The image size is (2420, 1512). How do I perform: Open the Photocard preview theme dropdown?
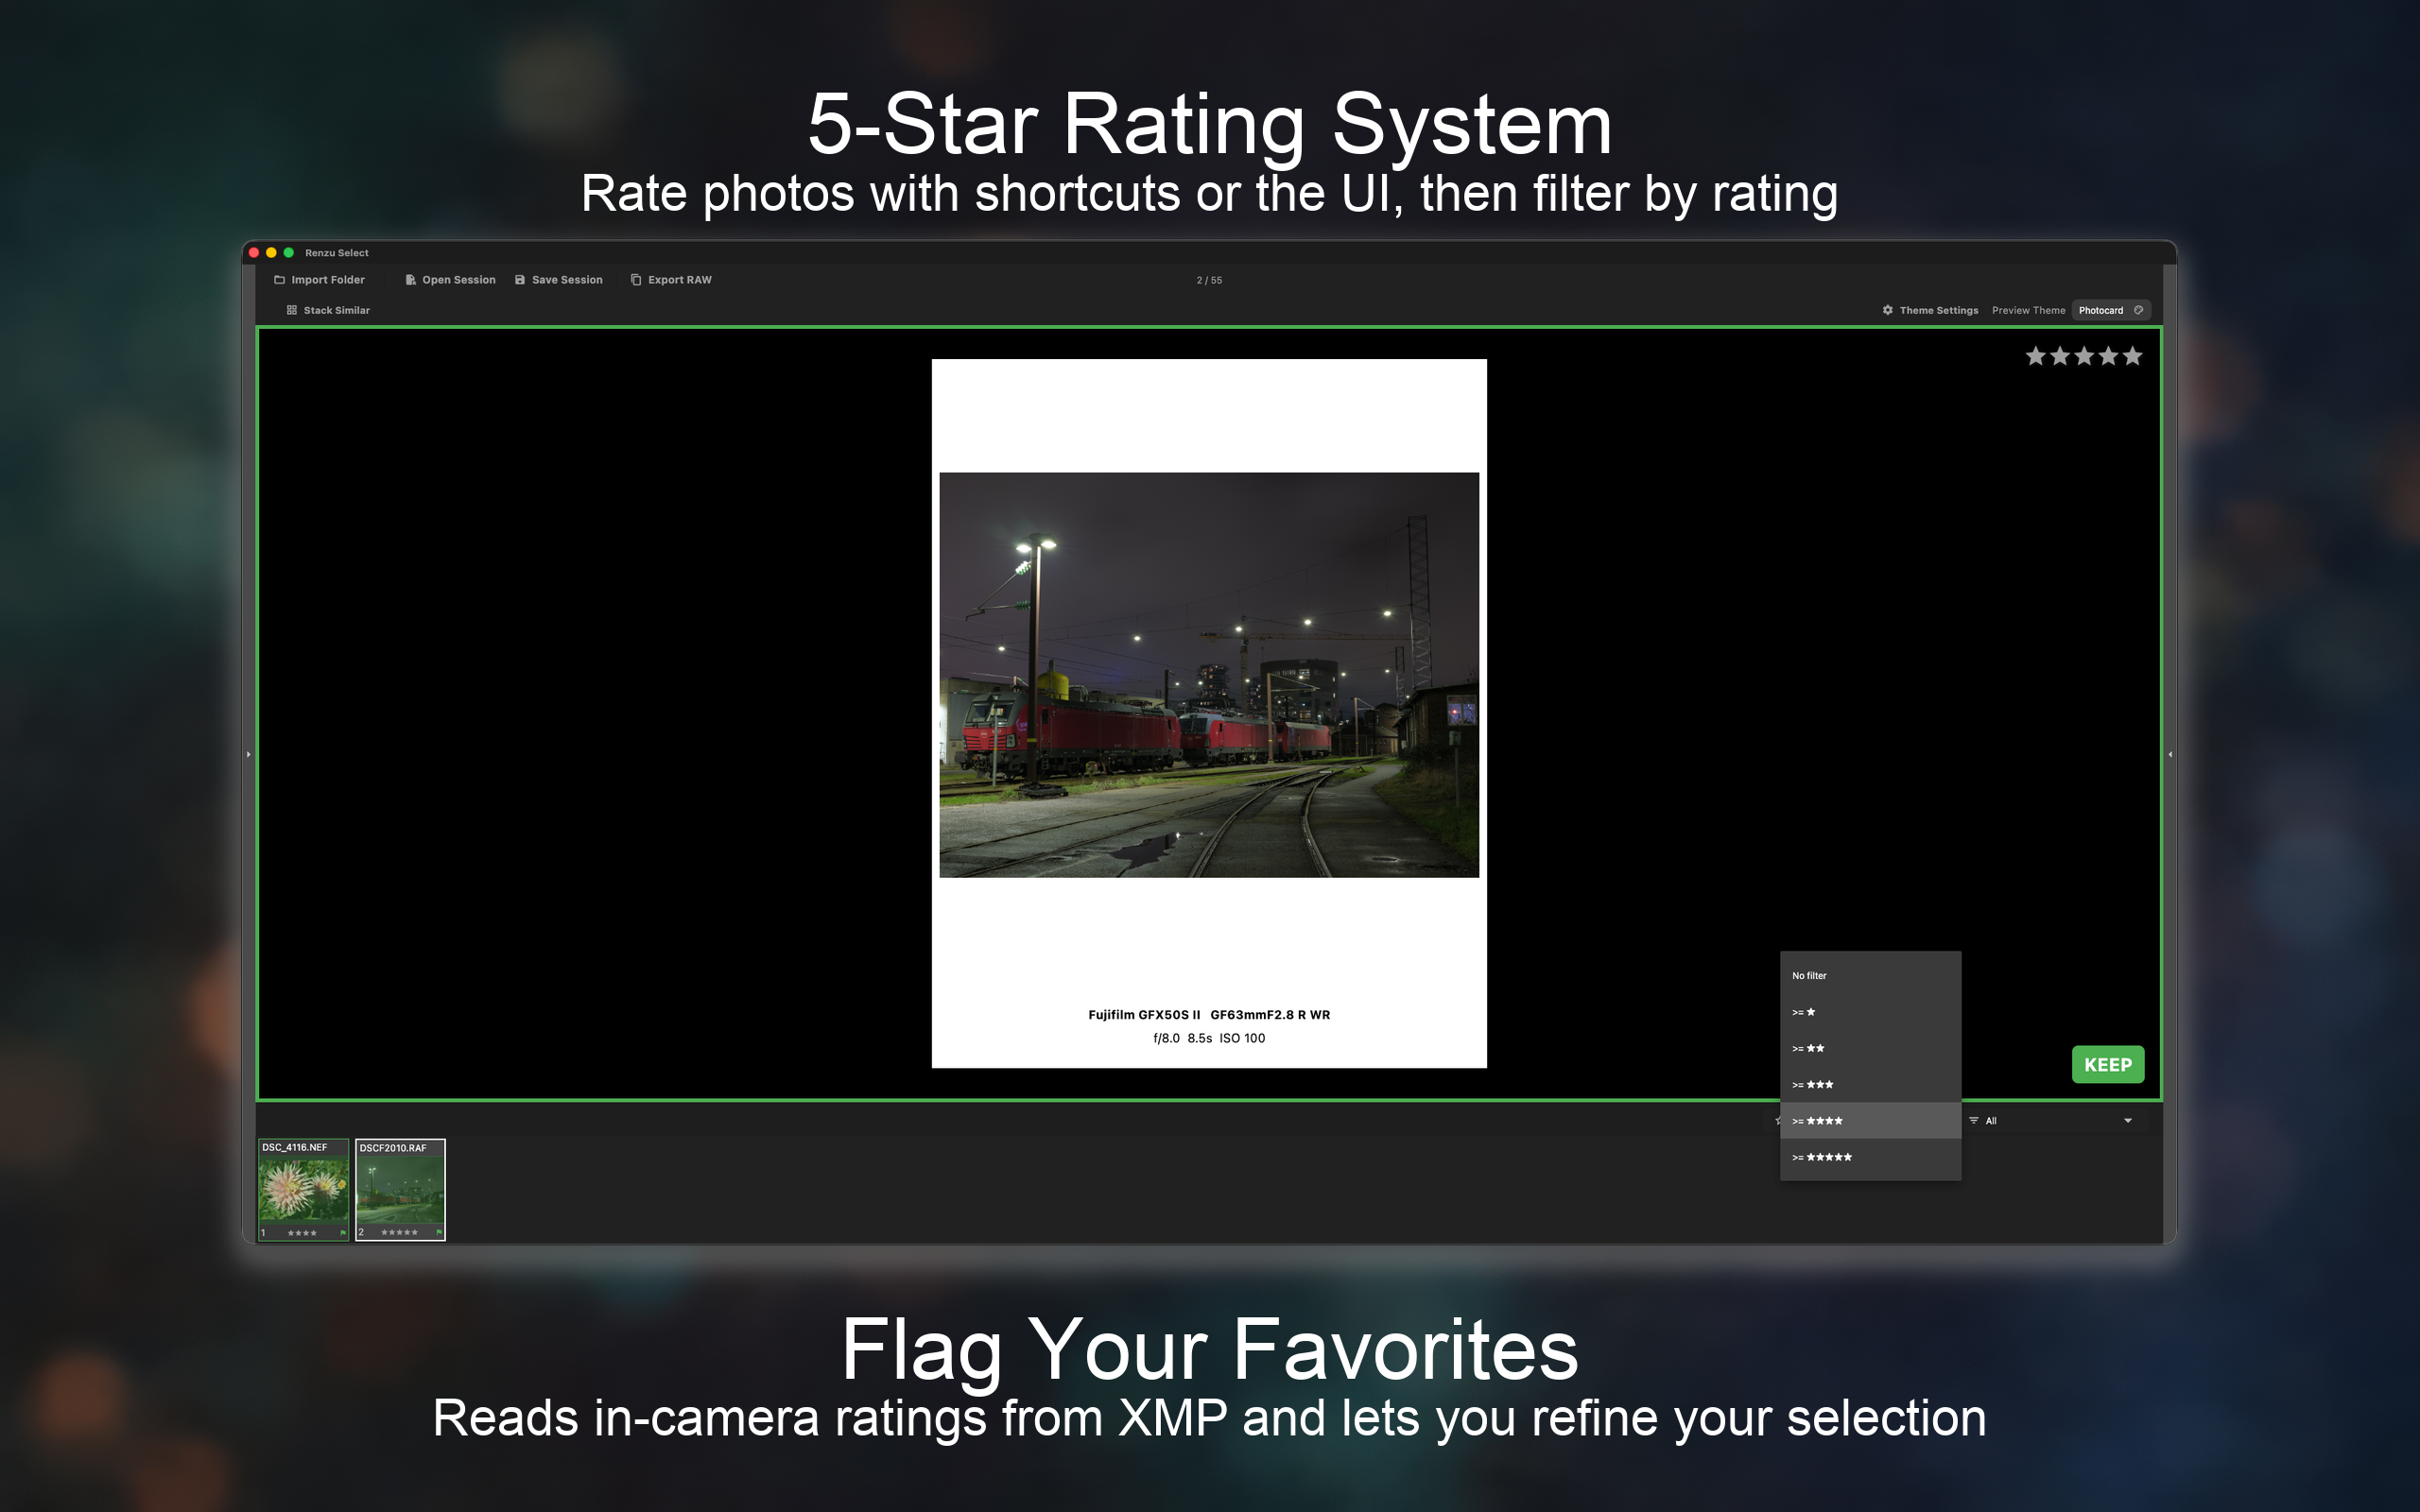click(x=2110, y=310)
